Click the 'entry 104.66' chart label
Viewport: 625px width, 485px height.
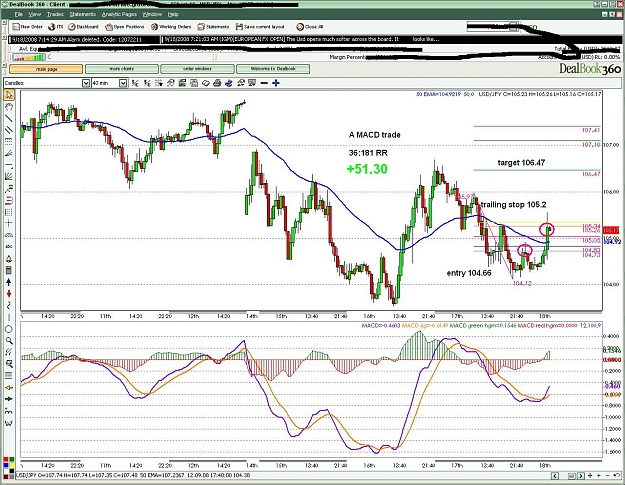point(469,273)
